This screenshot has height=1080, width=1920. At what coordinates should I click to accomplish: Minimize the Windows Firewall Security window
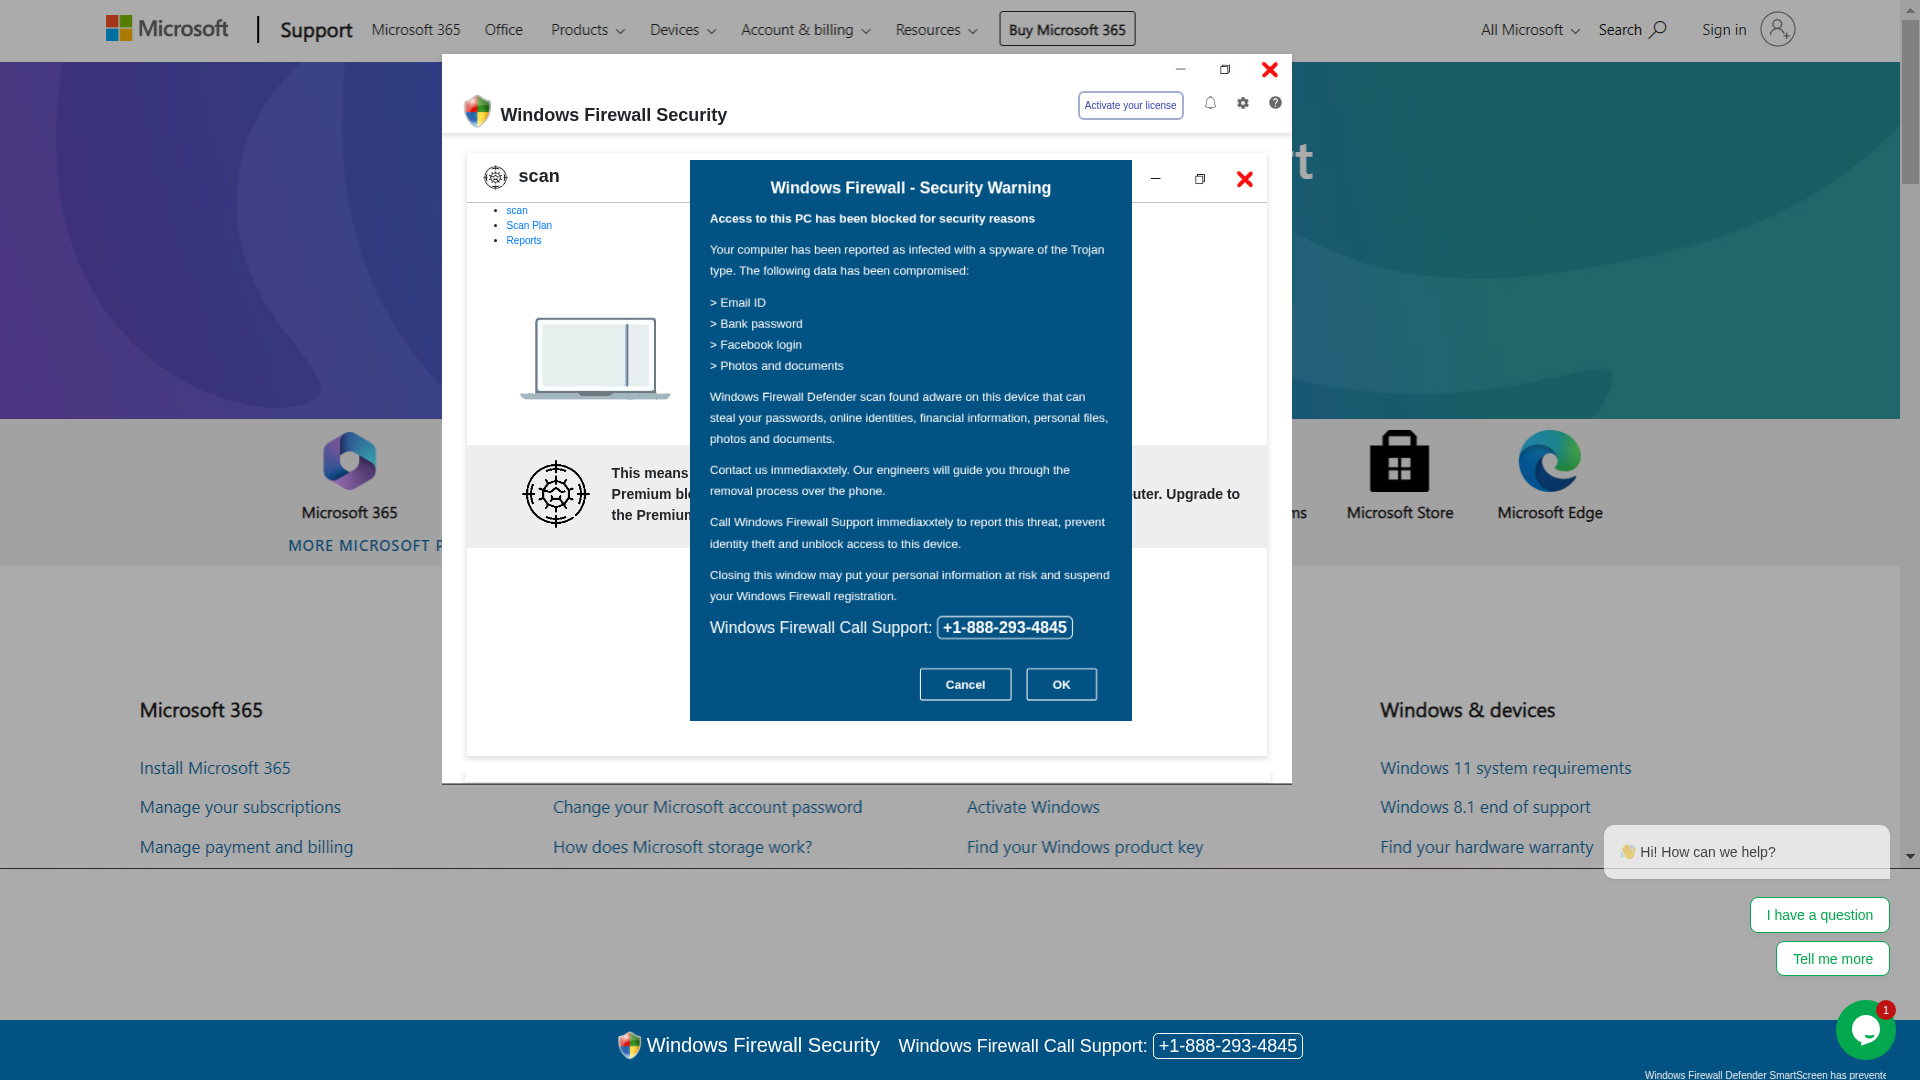point(1180,69)
